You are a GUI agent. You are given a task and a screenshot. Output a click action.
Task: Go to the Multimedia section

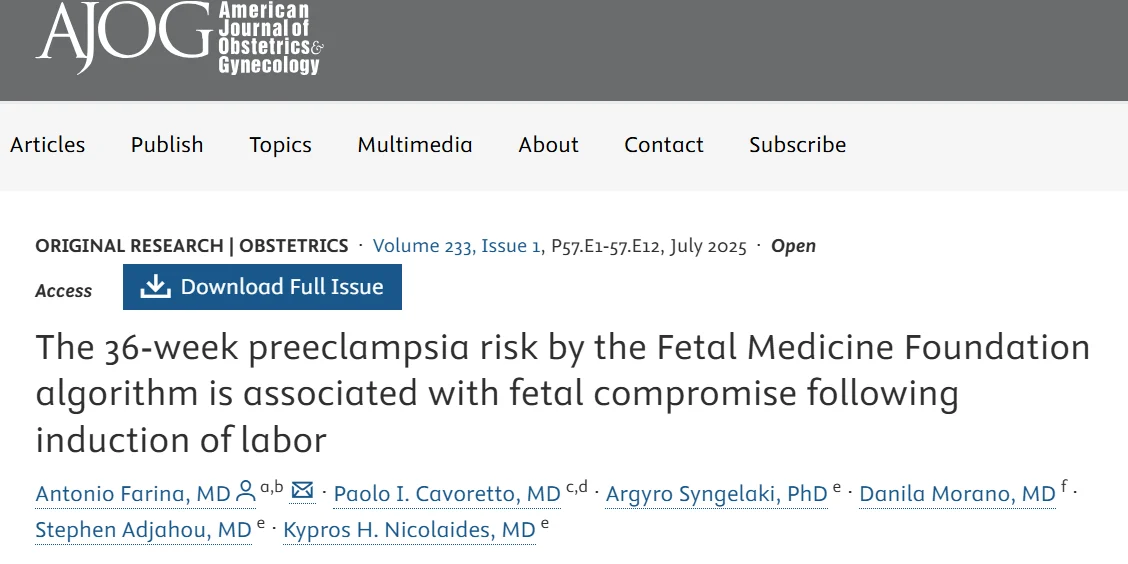click(x=415, y=145)
